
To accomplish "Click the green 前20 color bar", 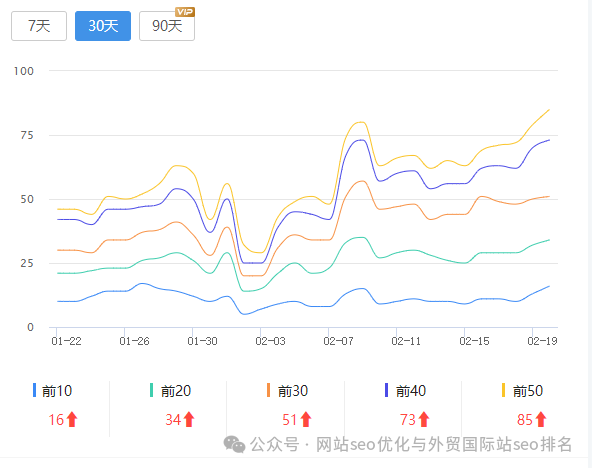I will pyautogui.click(x=151, y=390).
